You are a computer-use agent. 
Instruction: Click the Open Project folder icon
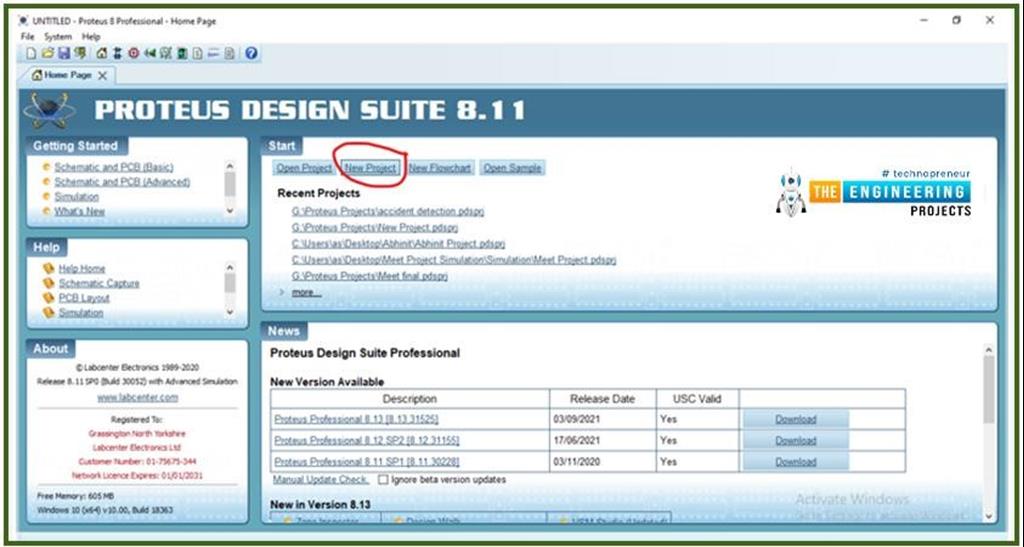[x=47, y=53]
